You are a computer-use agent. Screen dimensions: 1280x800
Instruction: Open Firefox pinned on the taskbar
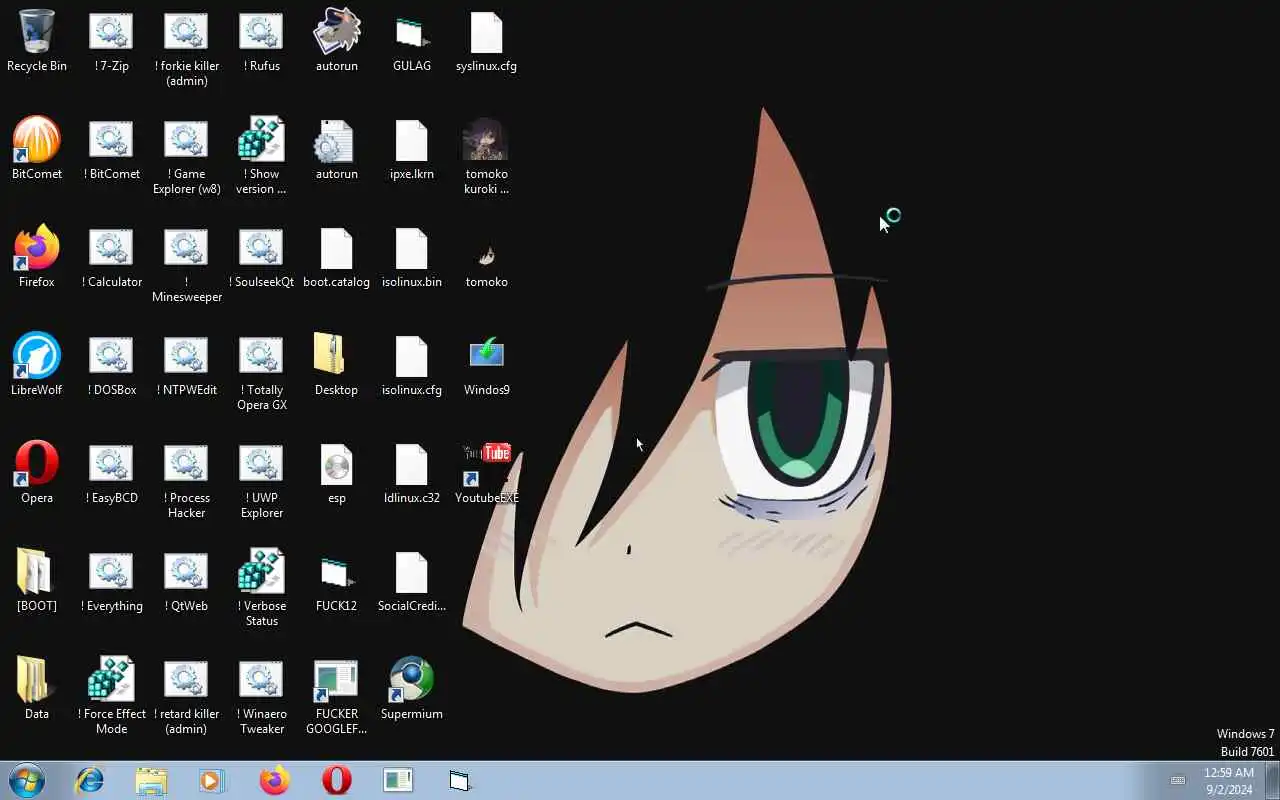[x=274, y=780]
